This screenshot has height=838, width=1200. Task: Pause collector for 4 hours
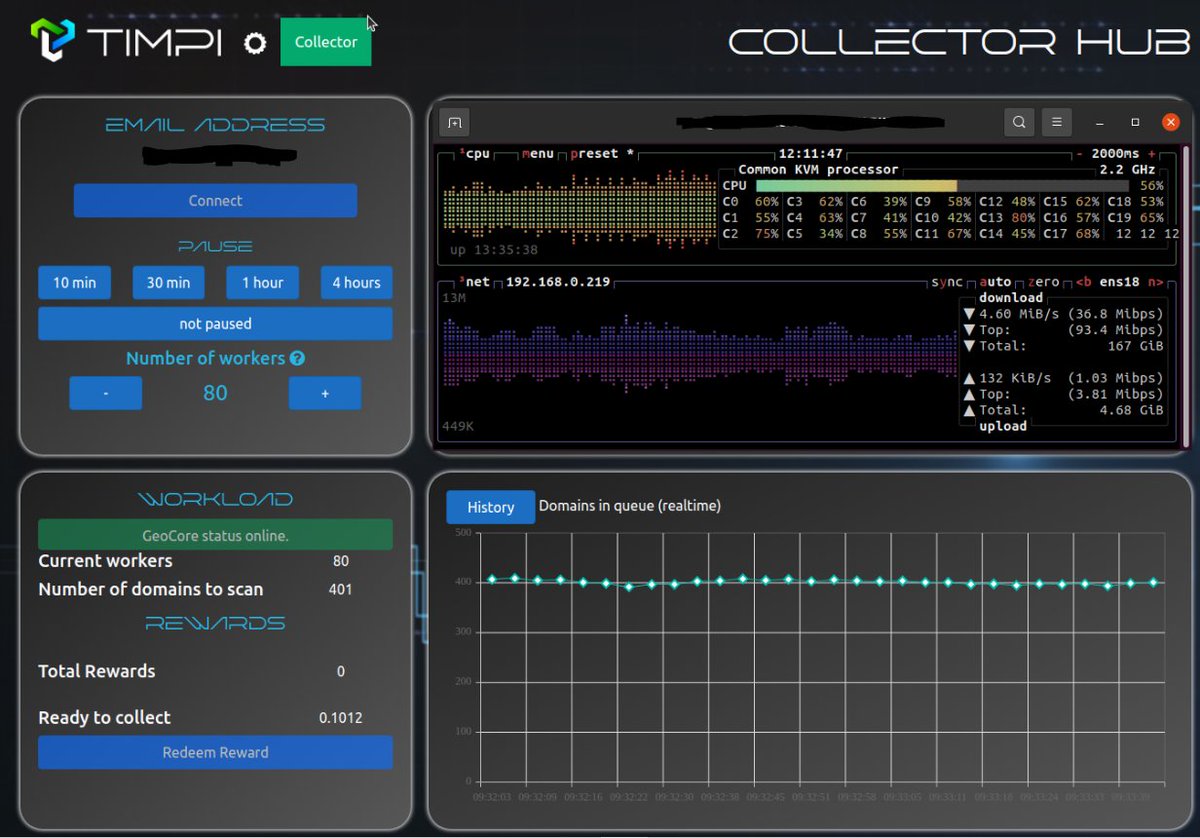pos(356,283)
